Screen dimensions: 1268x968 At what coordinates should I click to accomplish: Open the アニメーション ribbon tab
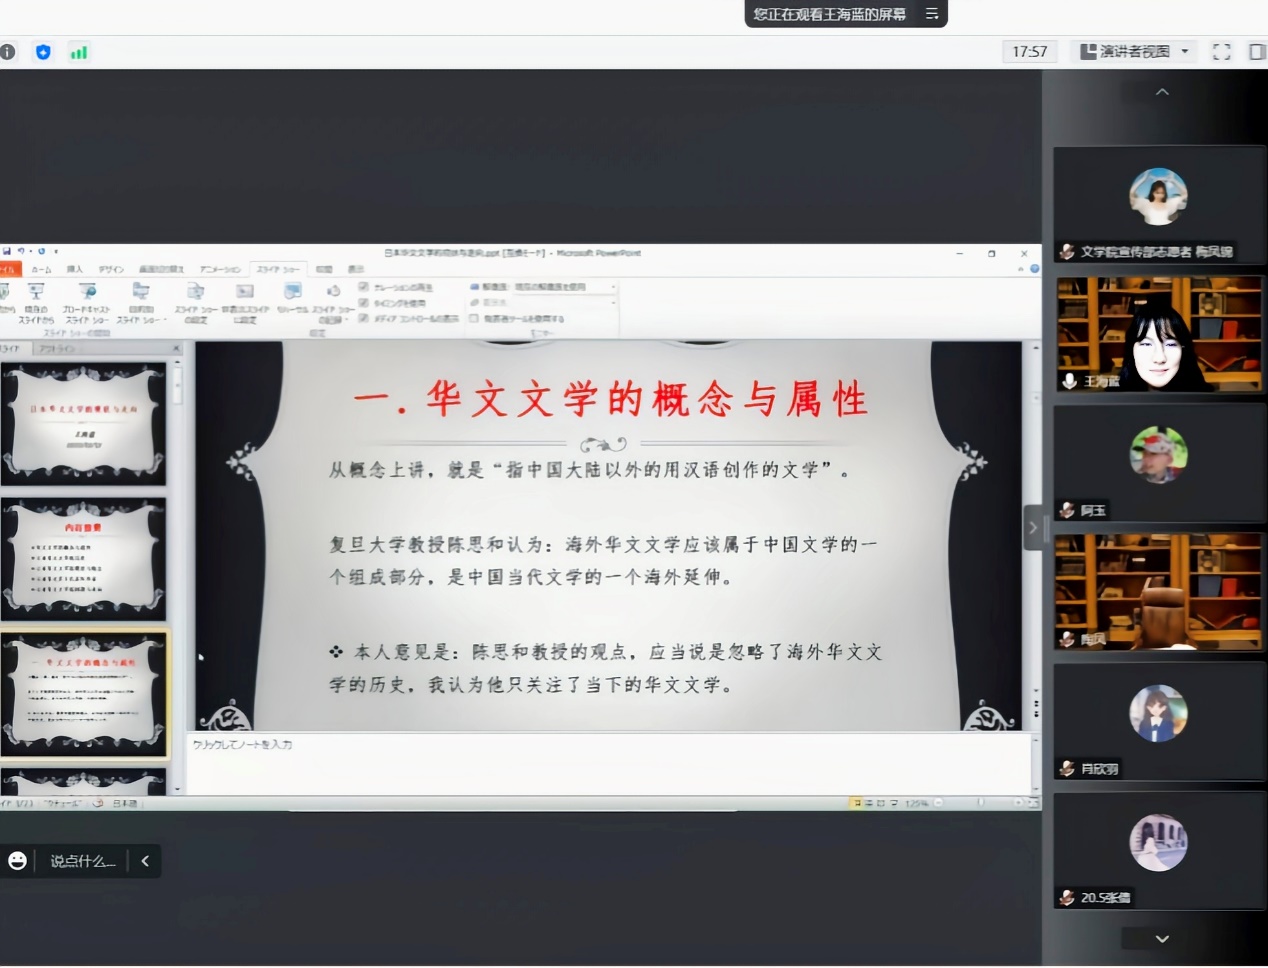click(x=220, y=270)
